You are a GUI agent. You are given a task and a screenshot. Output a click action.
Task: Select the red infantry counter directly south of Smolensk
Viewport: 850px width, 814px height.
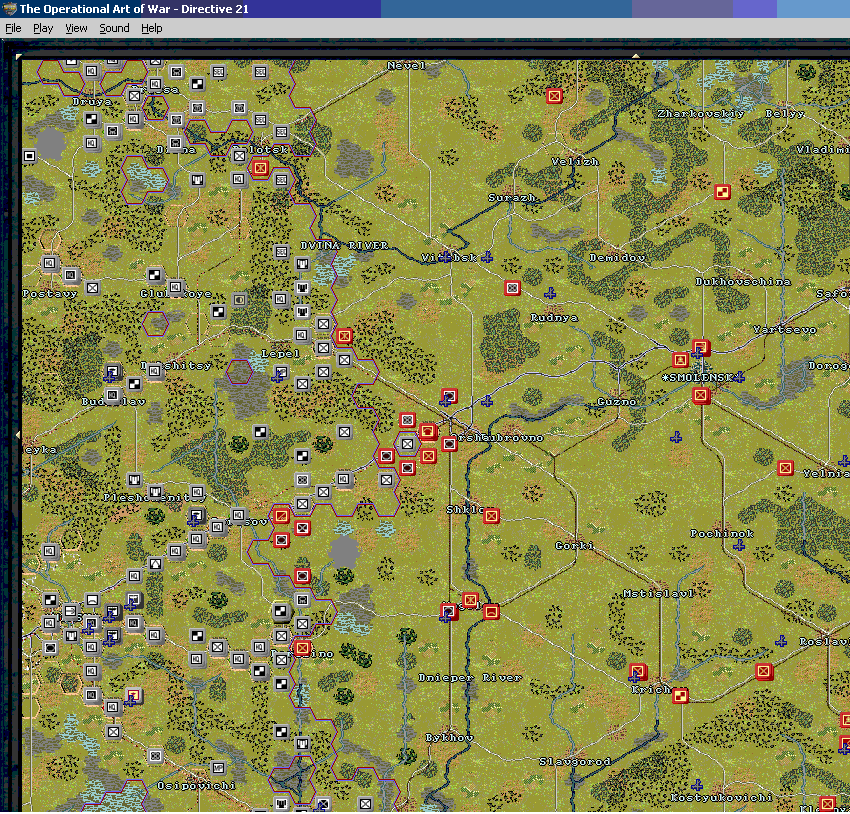tap(700, 396)
